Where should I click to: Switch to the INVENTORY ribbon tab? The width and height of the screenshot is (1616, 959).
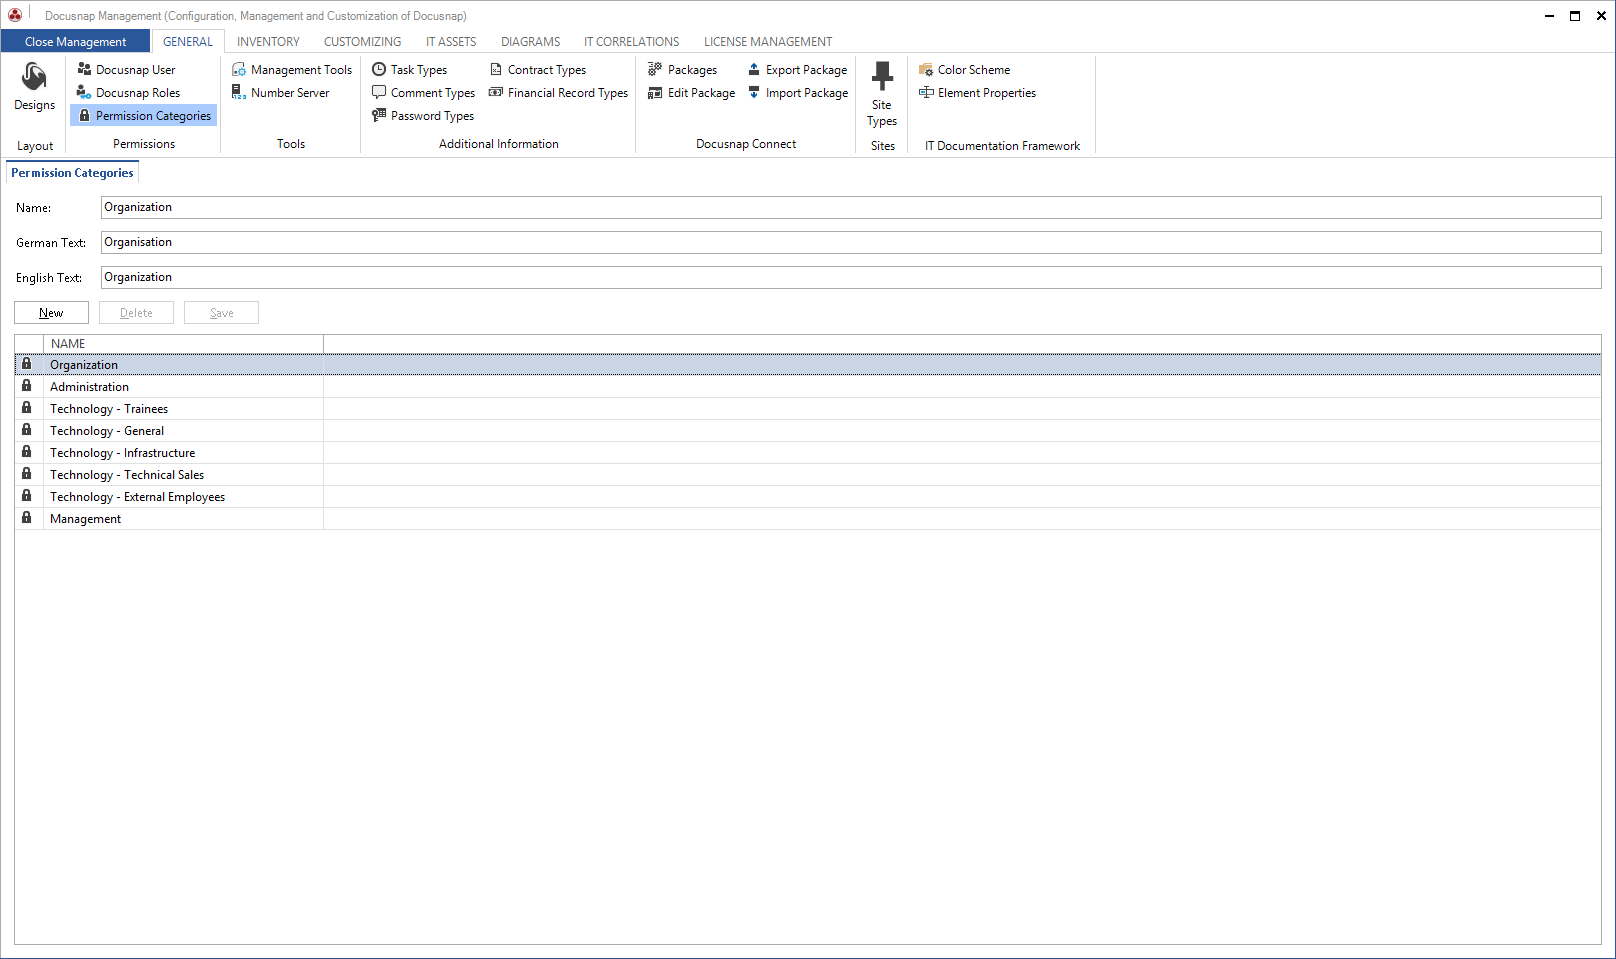pos(268,42)
